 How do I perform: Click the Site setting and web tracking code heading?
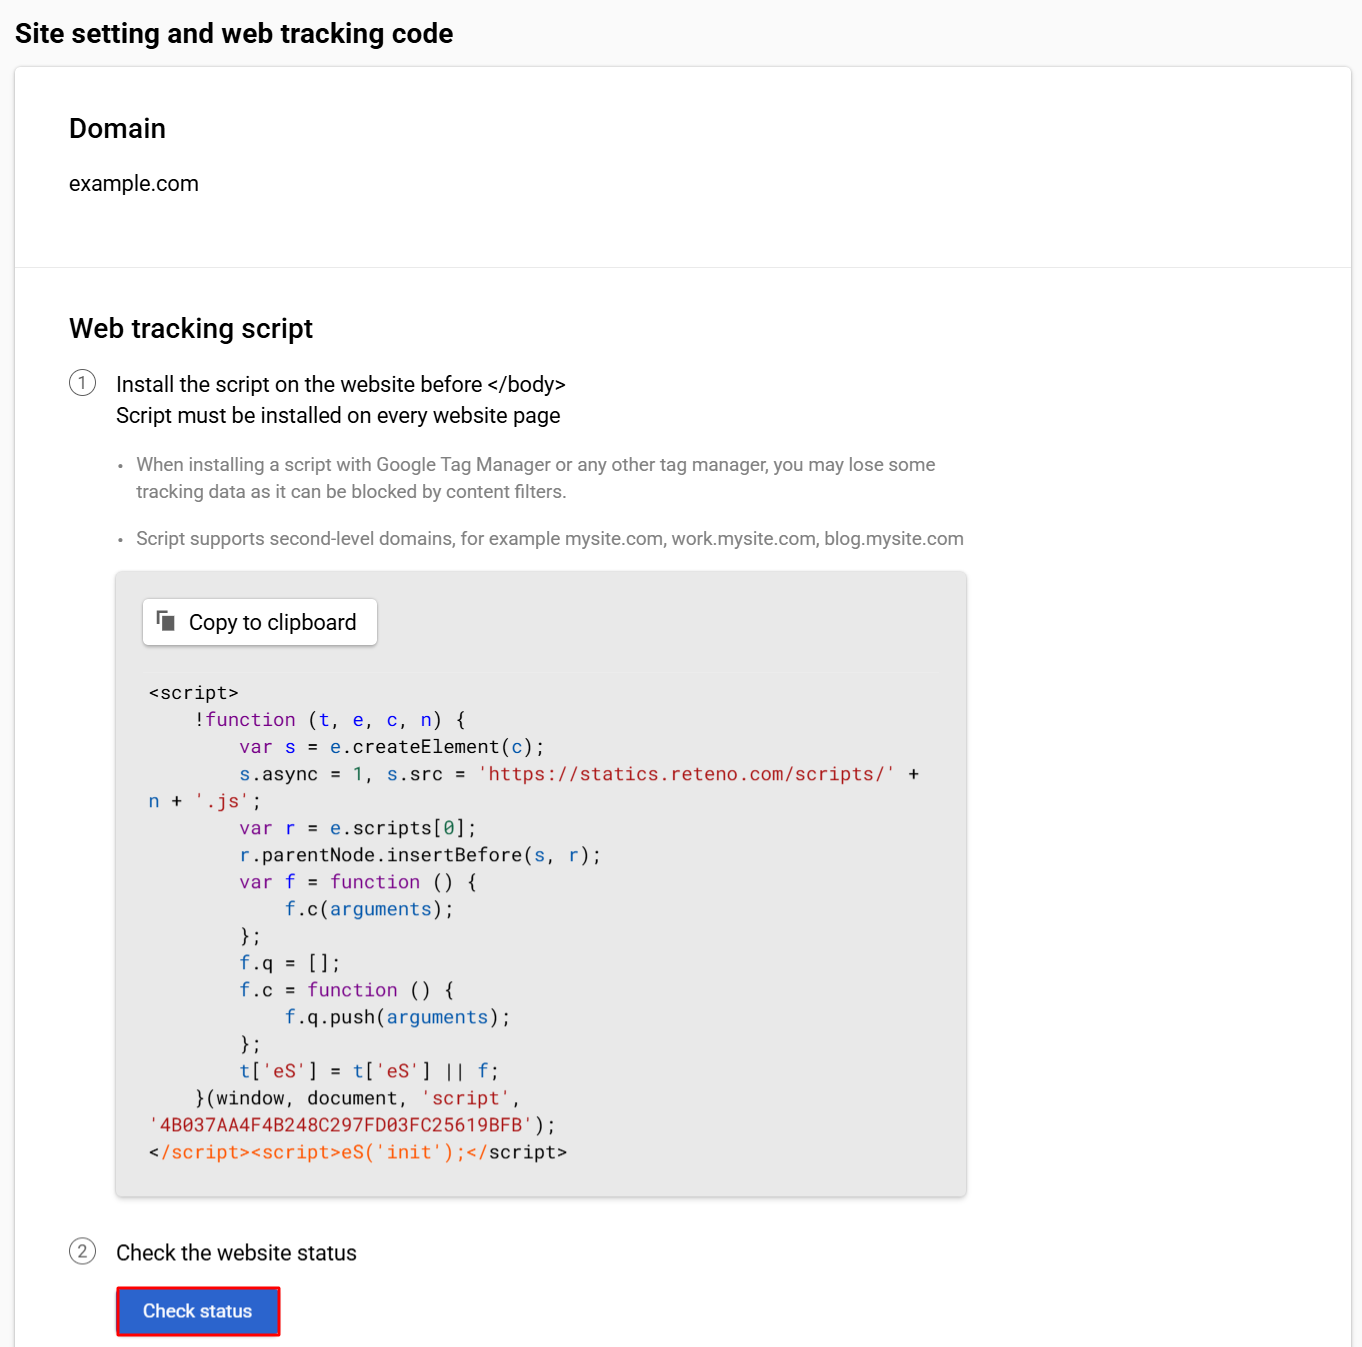pos(234,34)
